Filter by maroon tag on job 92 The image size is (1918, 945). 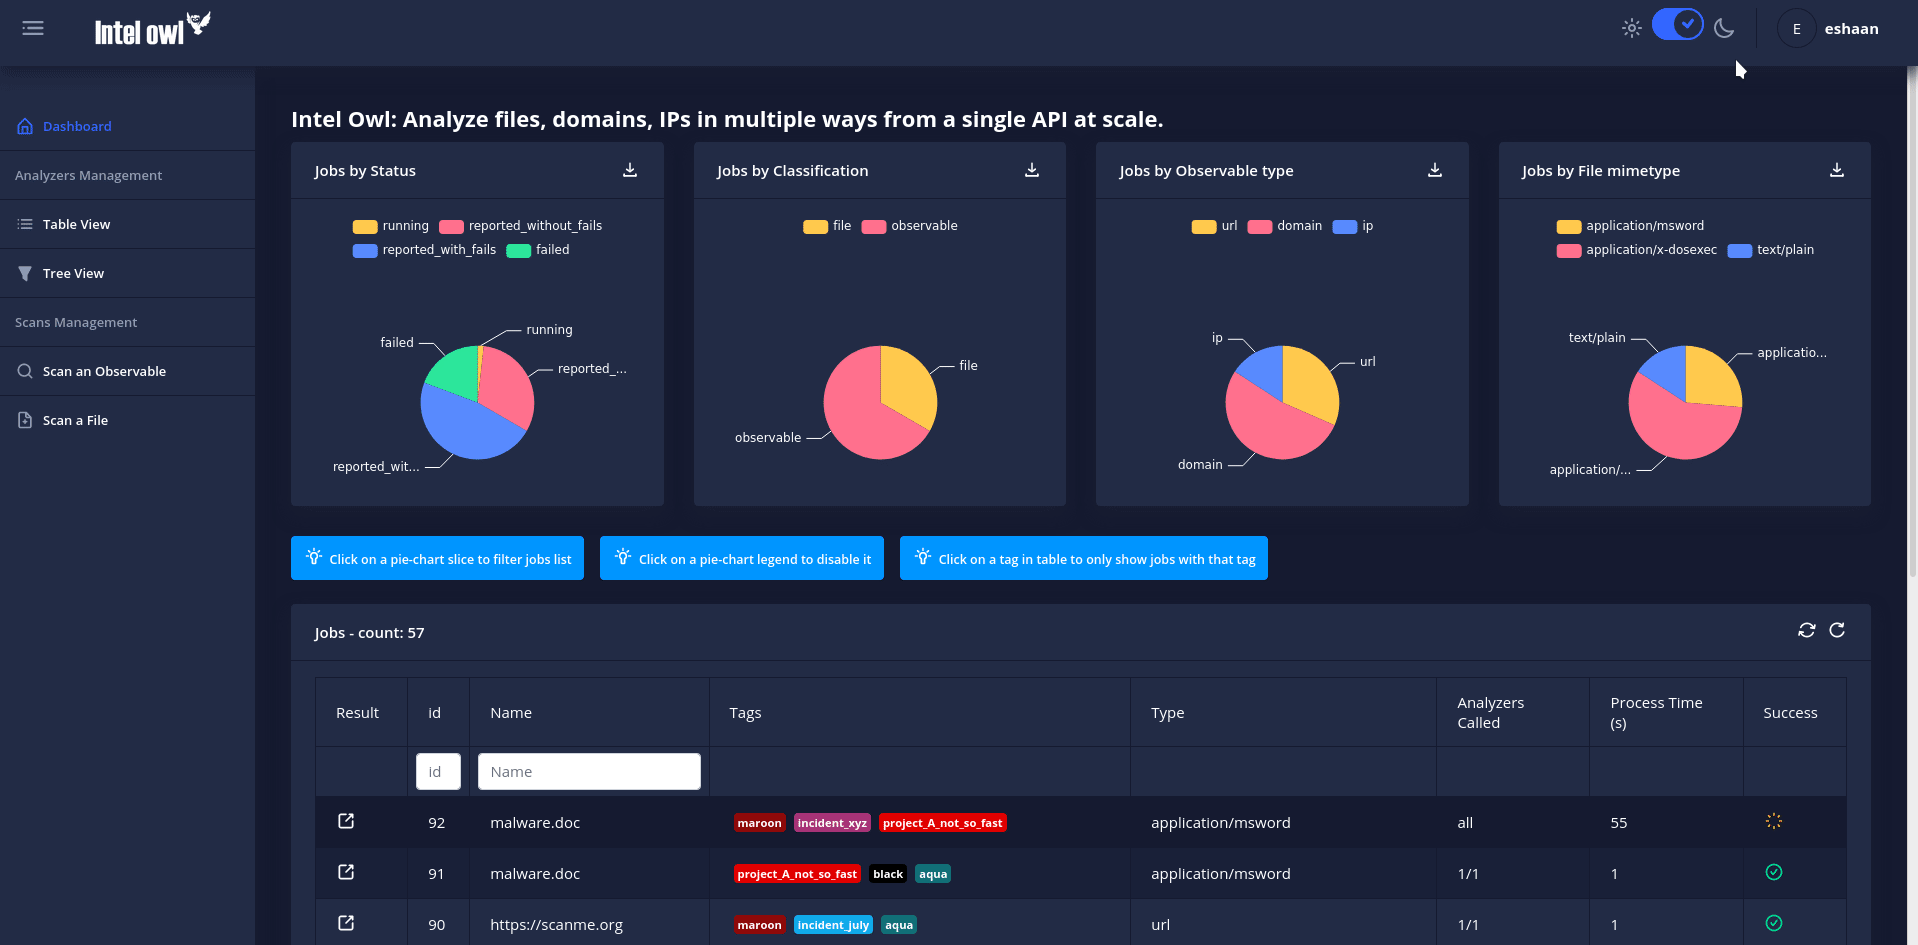[760, 823]
